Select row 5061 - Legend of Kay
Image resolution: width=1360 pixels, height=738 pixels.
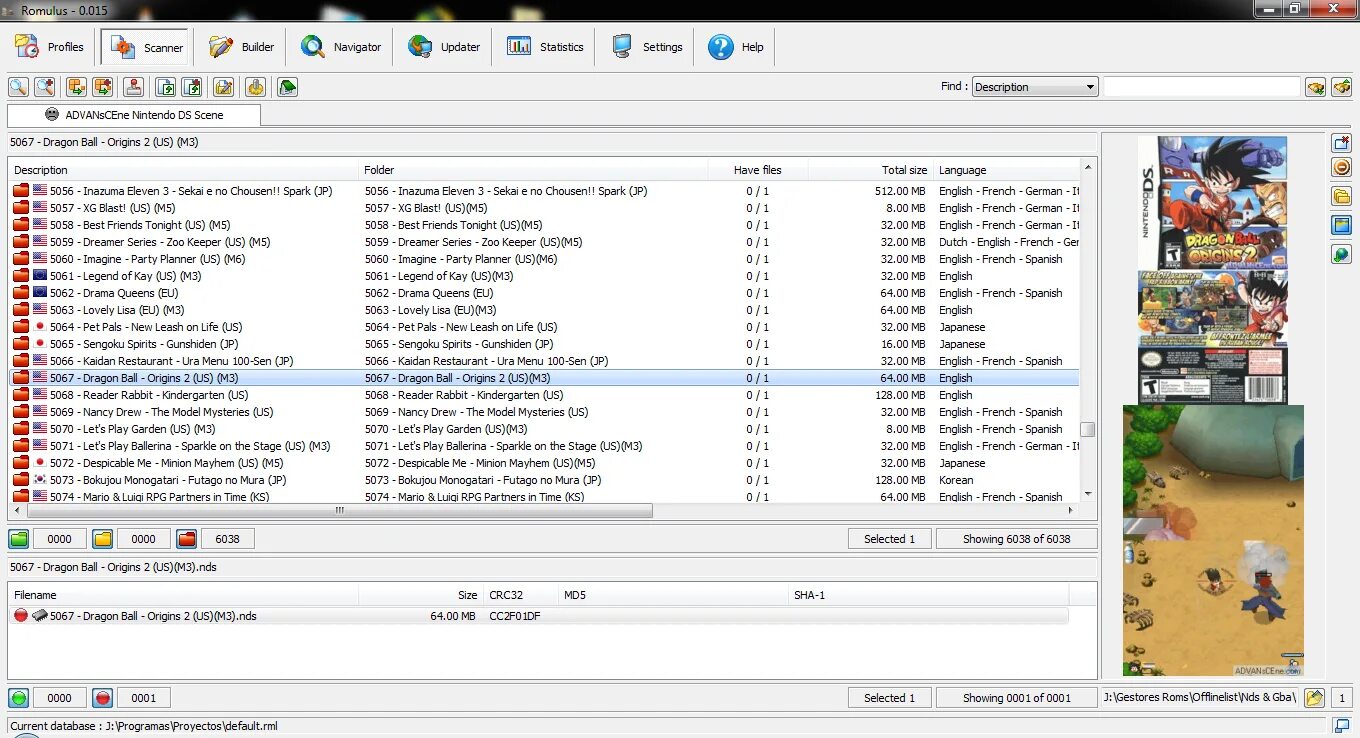[544, 276]
